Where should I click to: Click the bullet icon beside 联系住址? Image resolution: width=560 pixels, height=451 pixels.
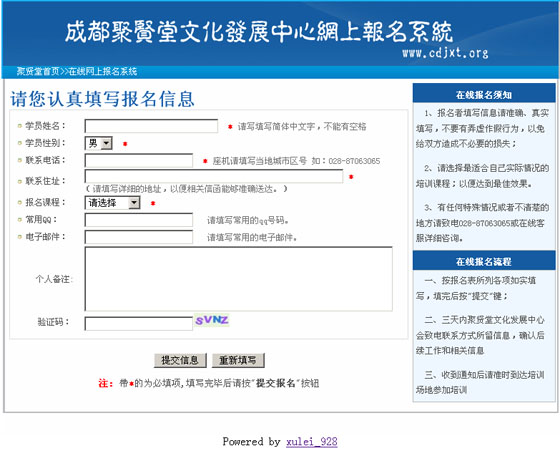point(20,181)
